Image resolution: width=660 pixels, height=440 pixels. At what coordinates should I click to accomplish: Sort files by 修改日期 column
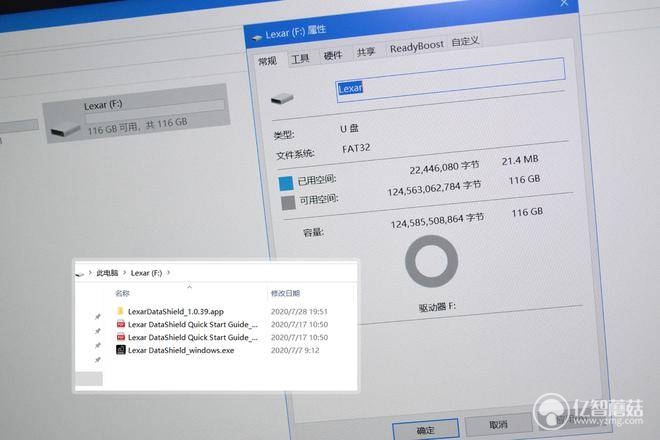pos(285,293)
